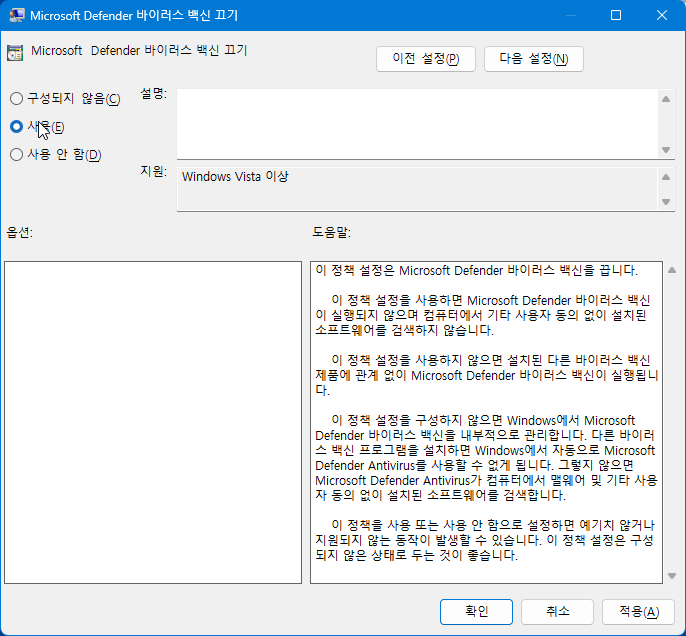Click the 설명 box scroll up arrow
Screen dimensions: 686x636
coord(666,99)
